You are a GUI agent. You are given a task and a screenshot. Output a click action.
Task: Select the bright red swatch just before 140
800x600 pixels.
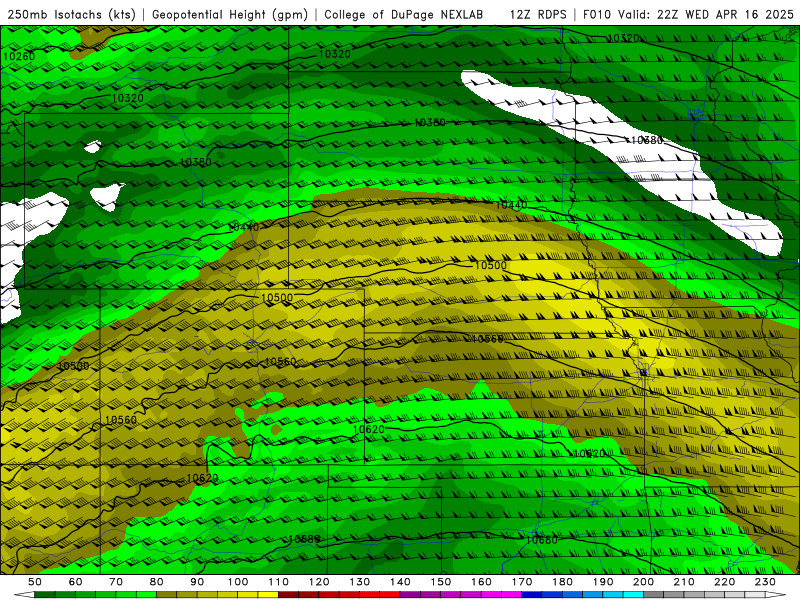pyautogui.click(x=390, y=595)
